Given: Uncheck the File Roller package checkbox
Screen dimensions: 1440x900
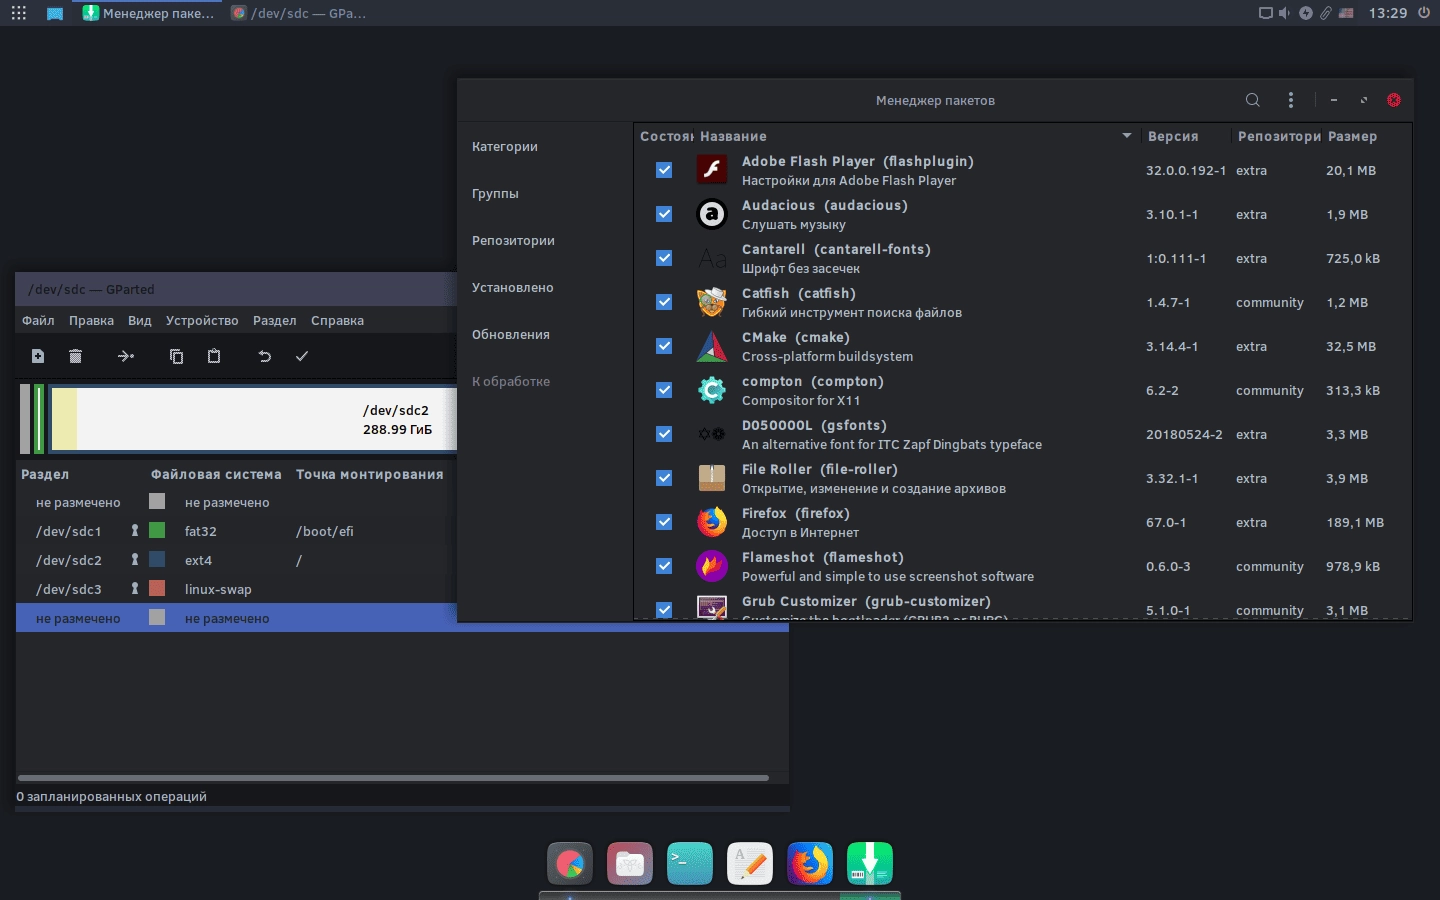Looking at the screenshot, I should [x=664, y=478].
